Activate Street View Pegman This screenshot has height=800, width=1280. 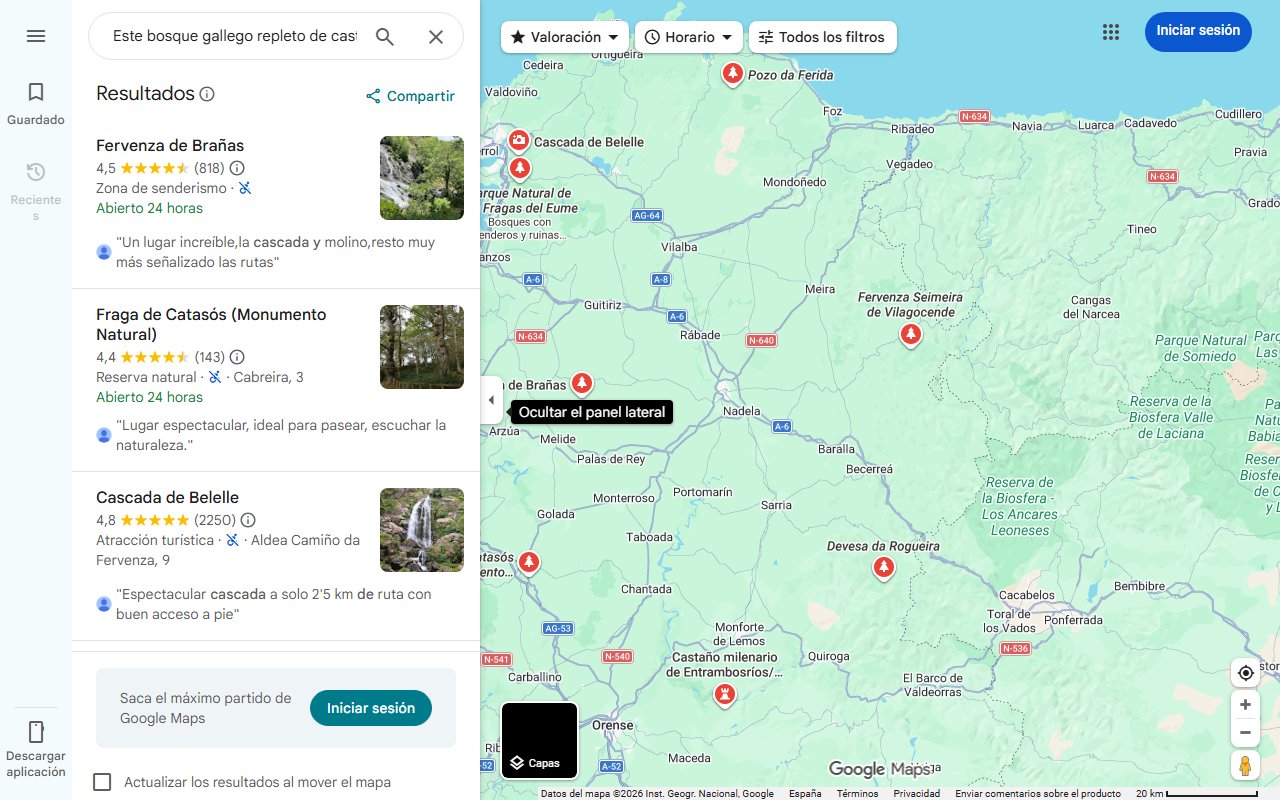[x=1245, y=765]
